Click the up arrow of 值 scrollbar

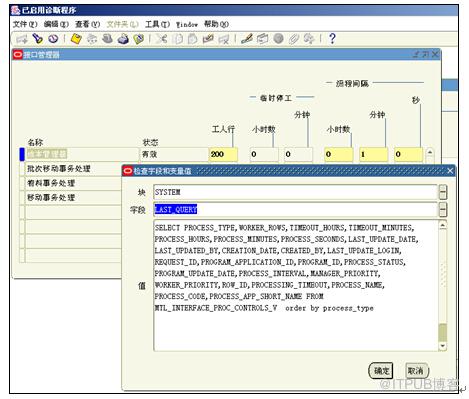click(443, 225)
